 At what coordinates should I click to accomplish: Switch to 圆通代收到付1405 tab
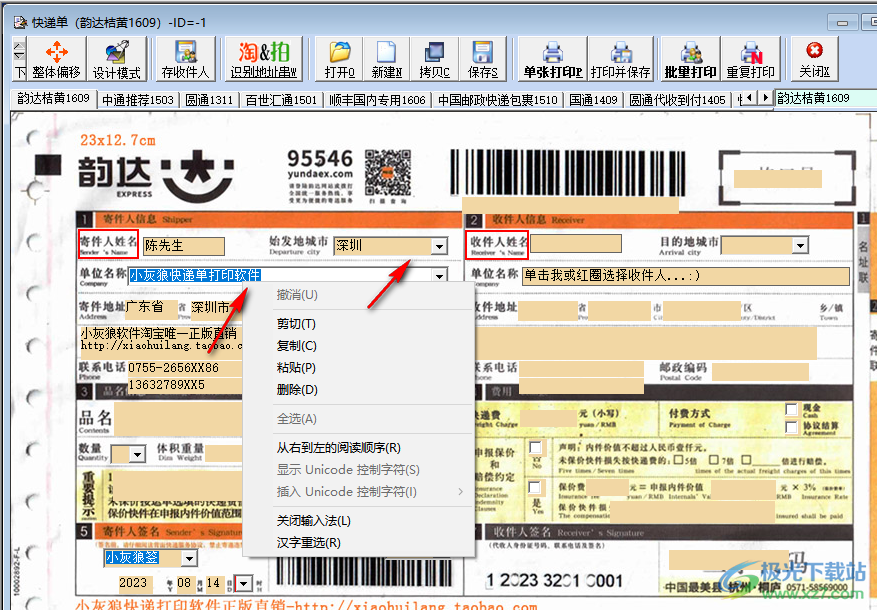tap(677, 100)
